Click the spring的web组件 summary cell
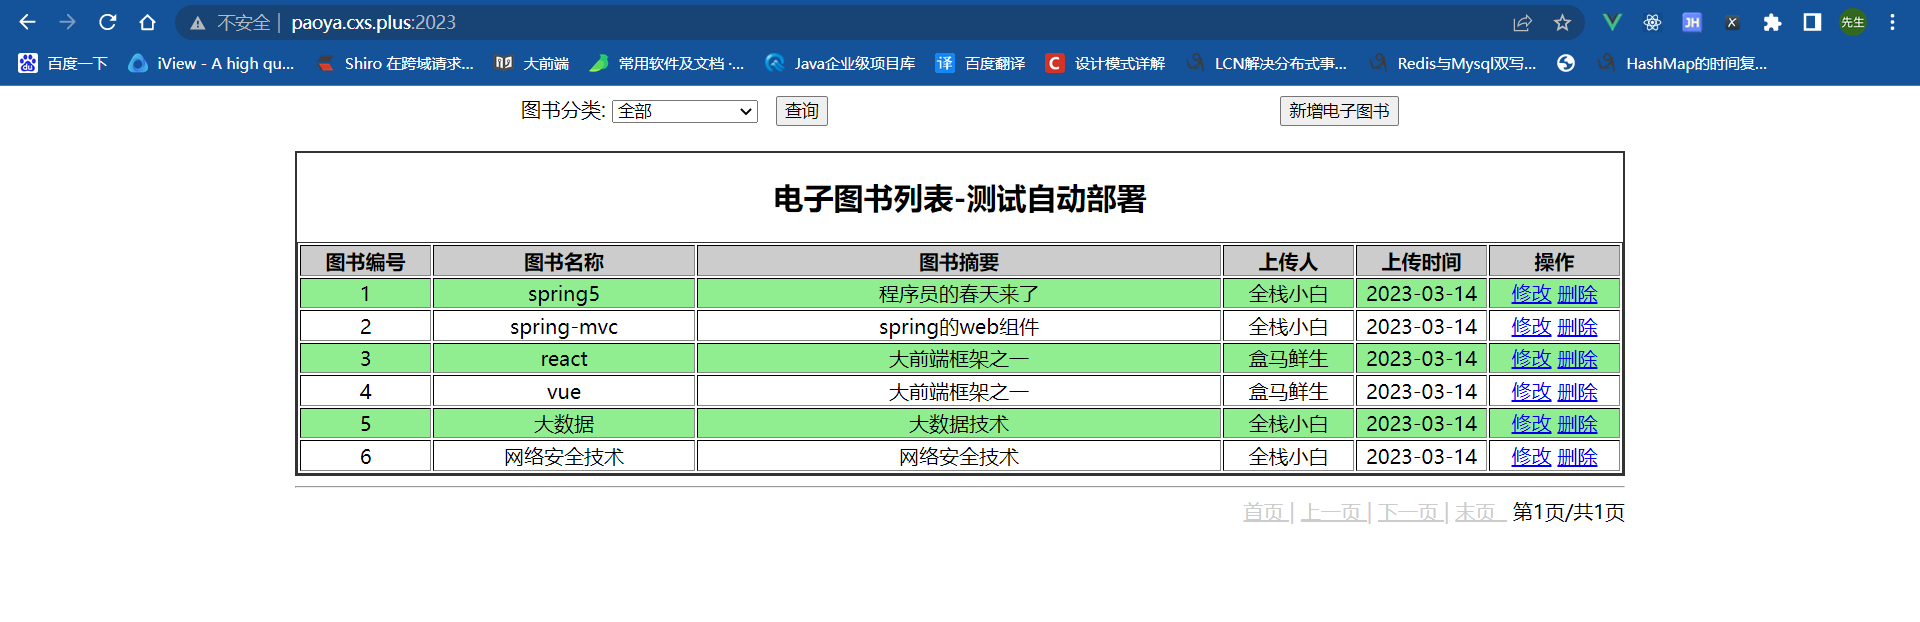This screenshot has width=1920, height=622. (959, 327)
